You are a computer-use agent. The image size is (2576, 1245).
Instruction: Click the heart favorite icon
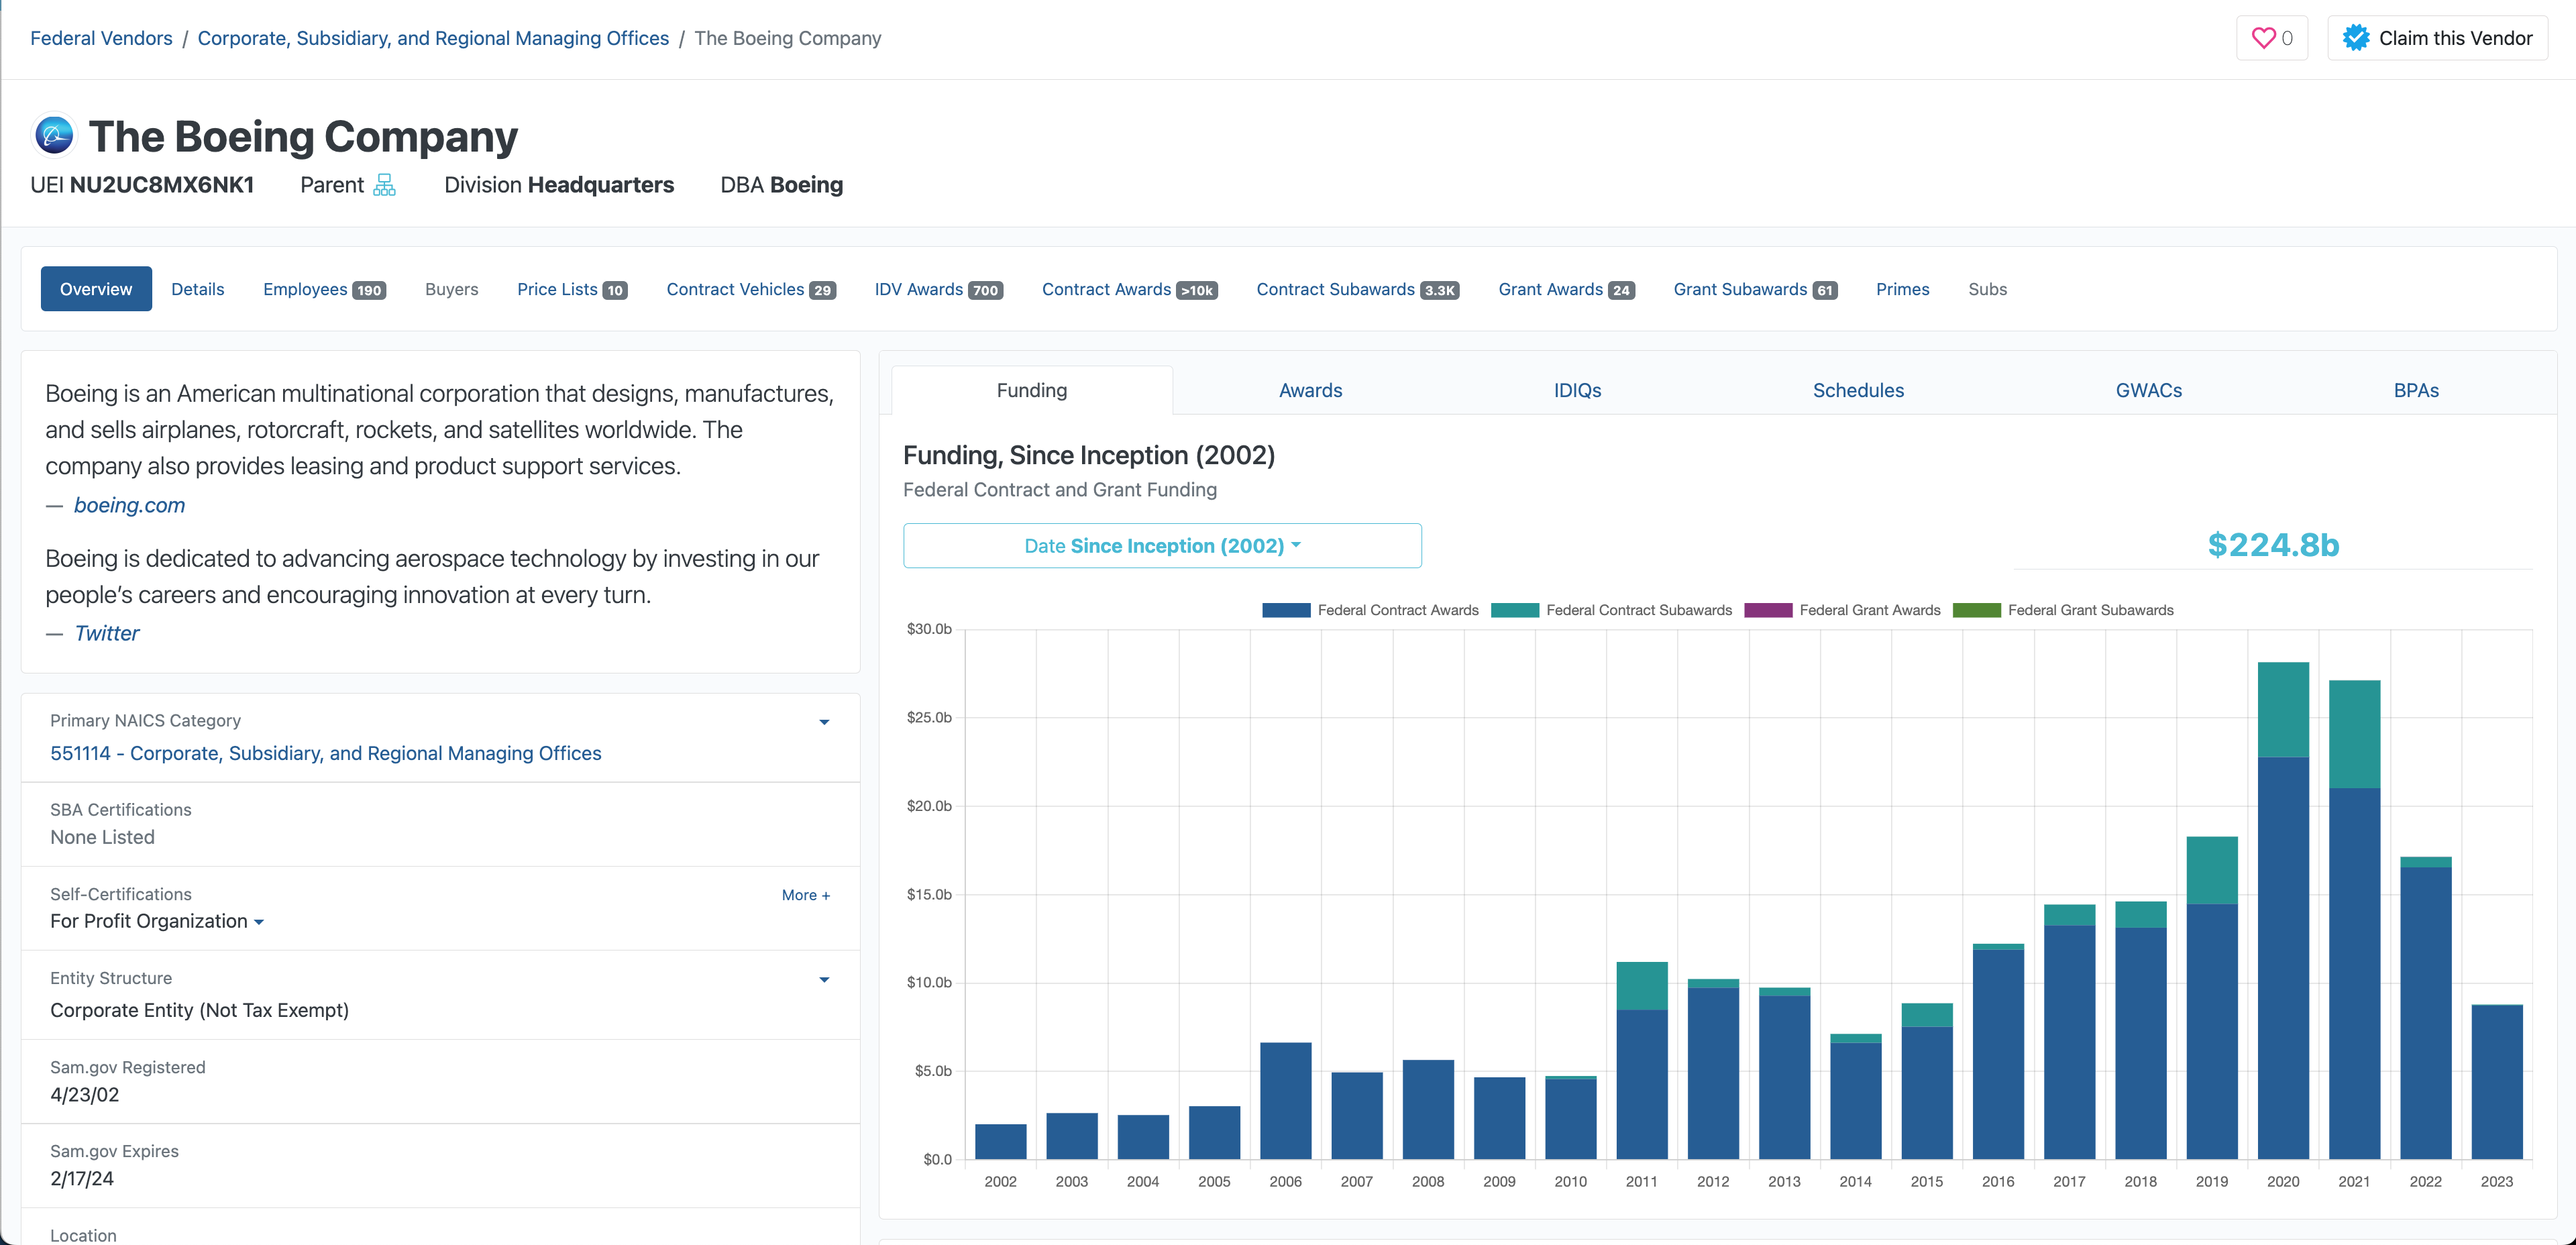(2263, 38)
